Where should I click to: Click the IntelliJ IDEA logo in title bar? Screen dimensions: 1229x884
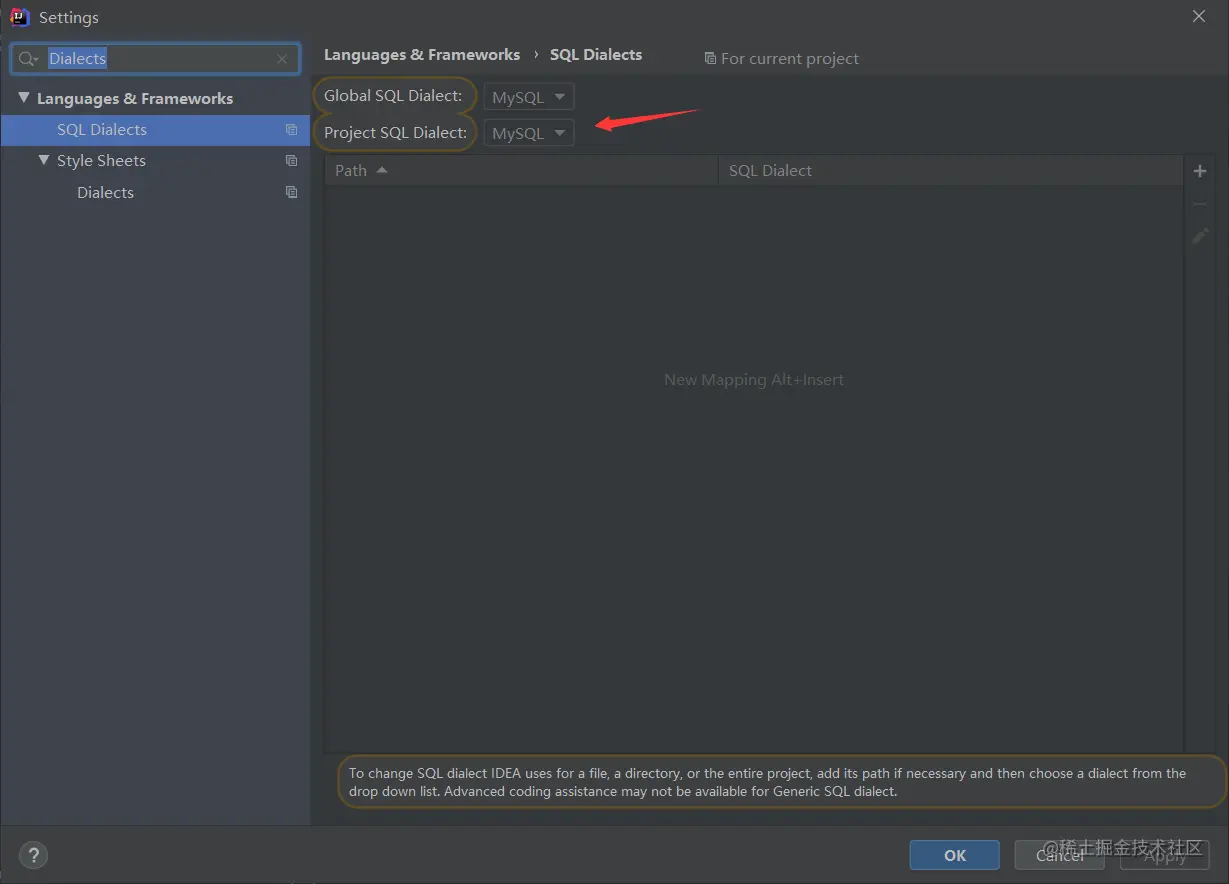[19, 17]
